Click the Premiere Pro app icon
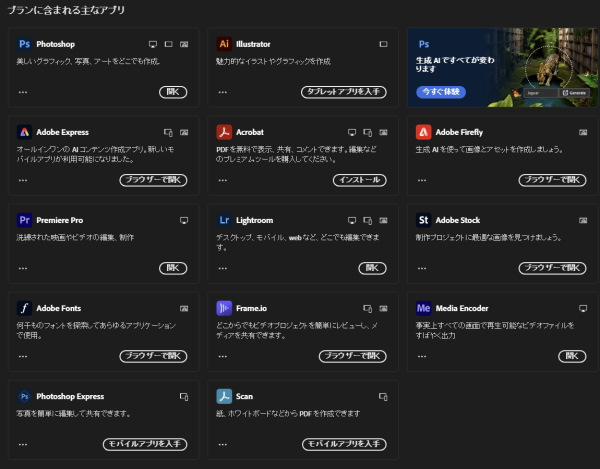Screen dimensions: 600x469 [24, 220]
